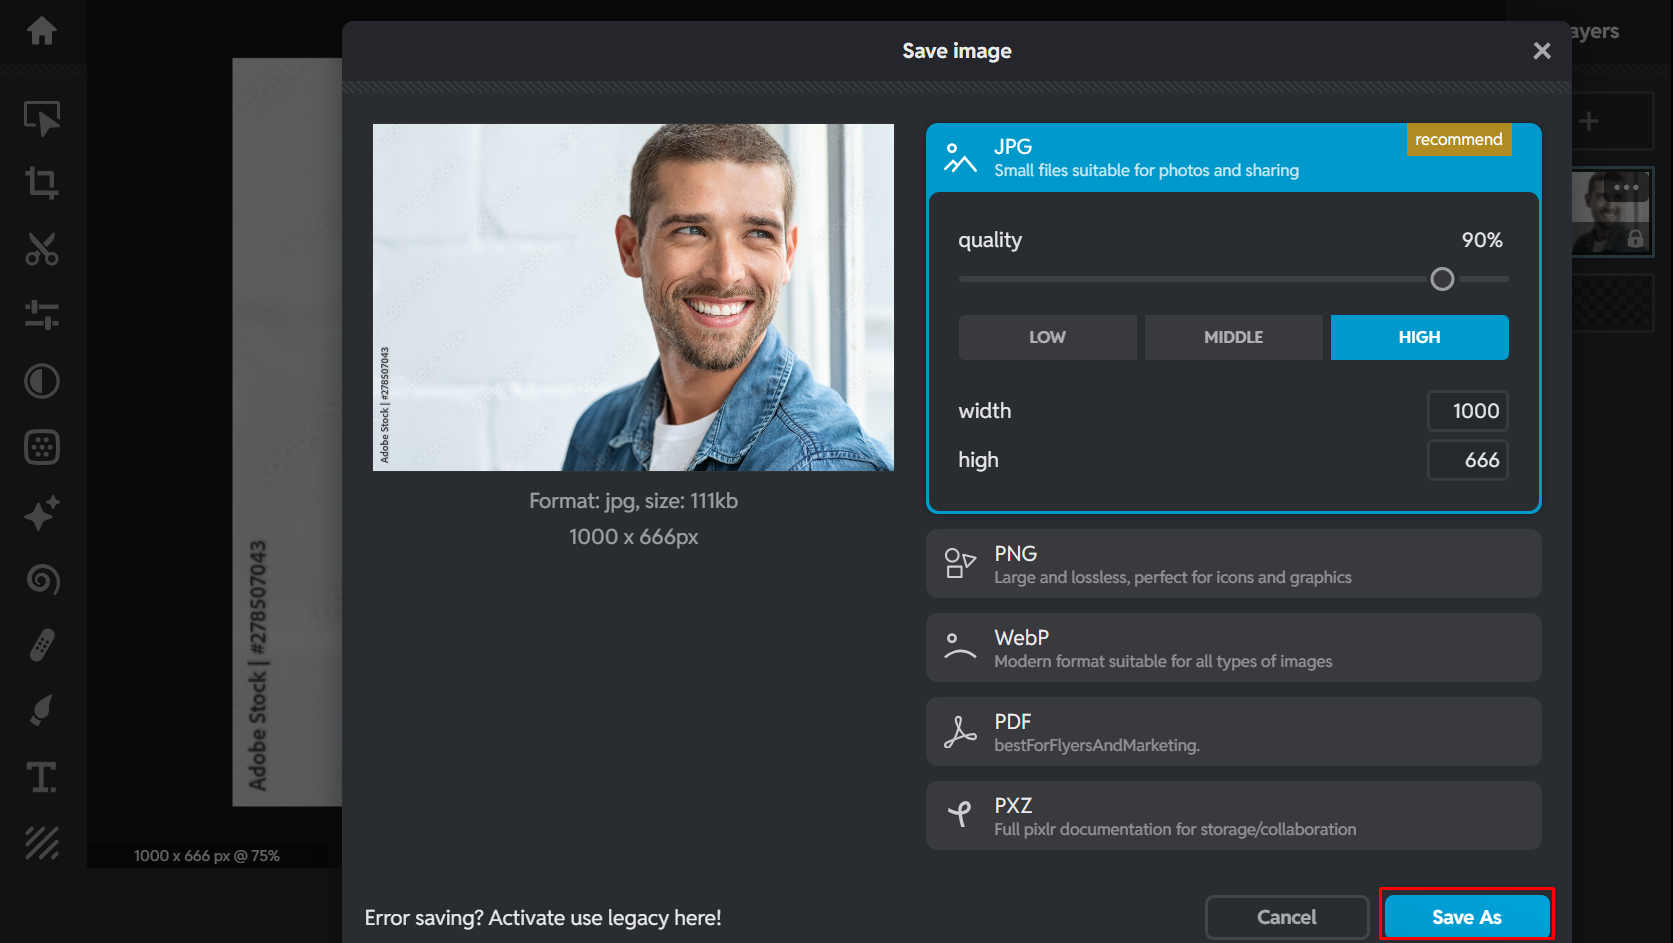Choose the PXZ pixlr document format
The image size is (1673, 943).
(1233, 815)
